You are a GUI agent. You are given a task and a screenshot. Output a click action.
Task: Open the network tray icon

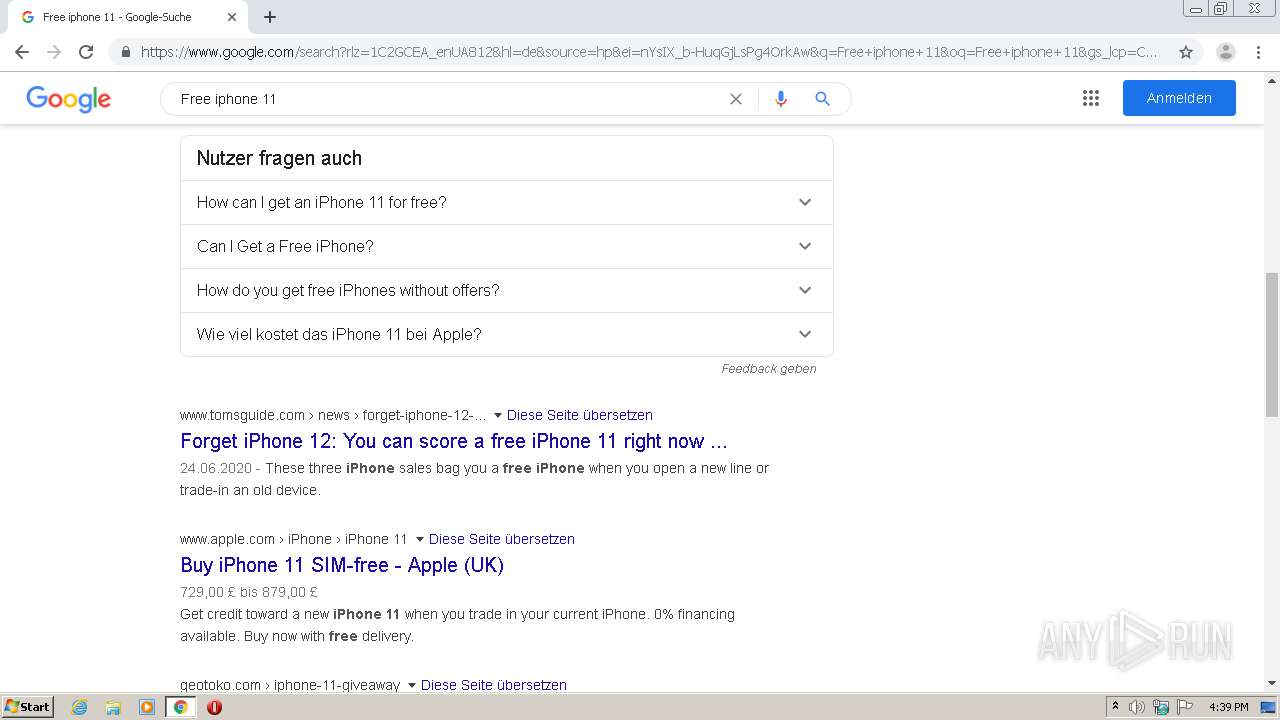tap(1161, 707)
